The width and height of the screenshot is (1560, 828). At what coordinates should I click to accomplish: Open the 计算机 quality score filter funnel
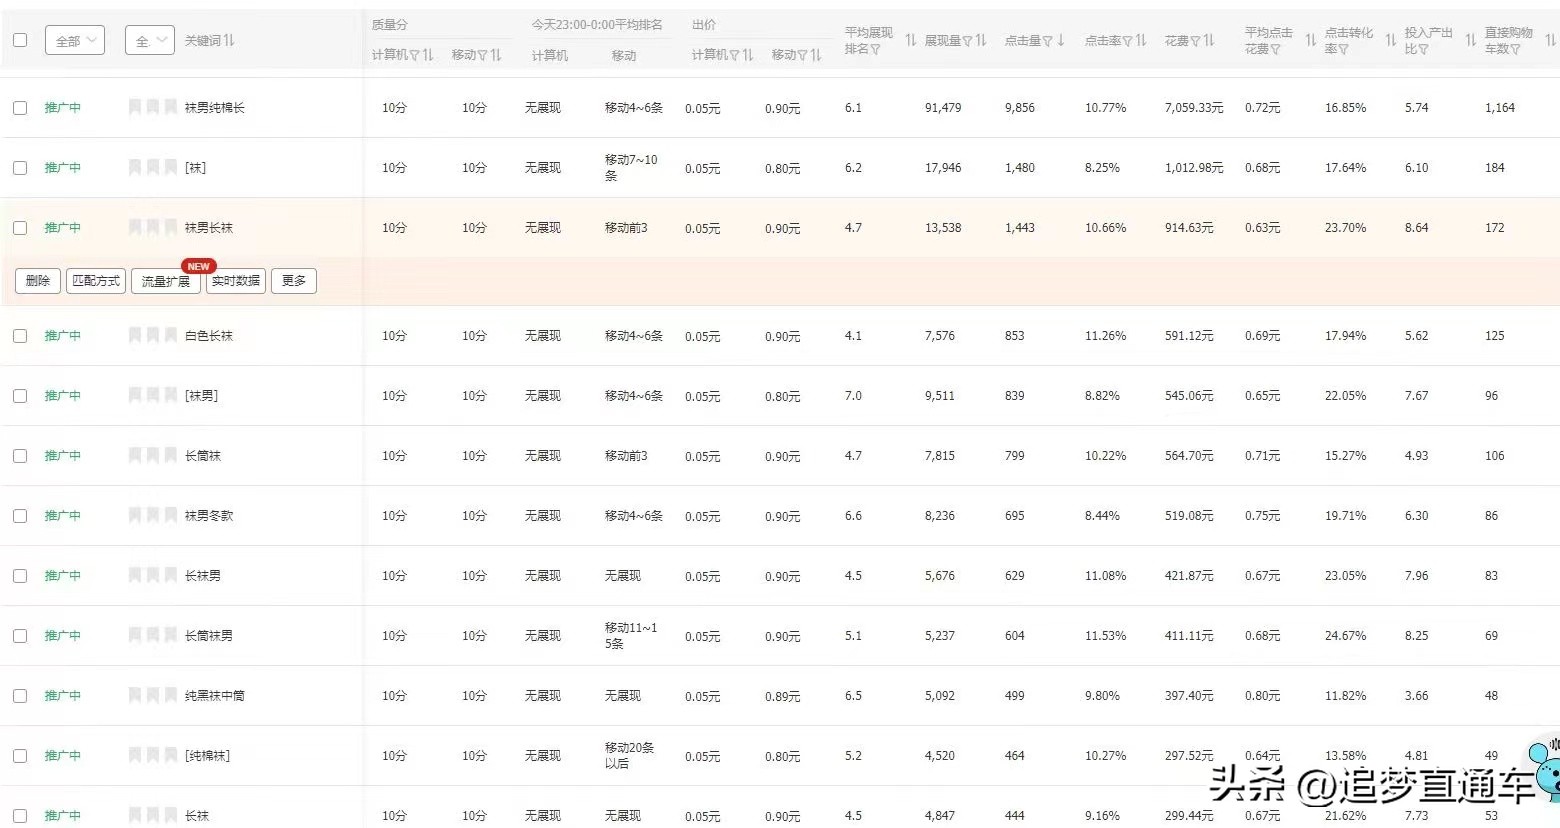tap(415, 55)
